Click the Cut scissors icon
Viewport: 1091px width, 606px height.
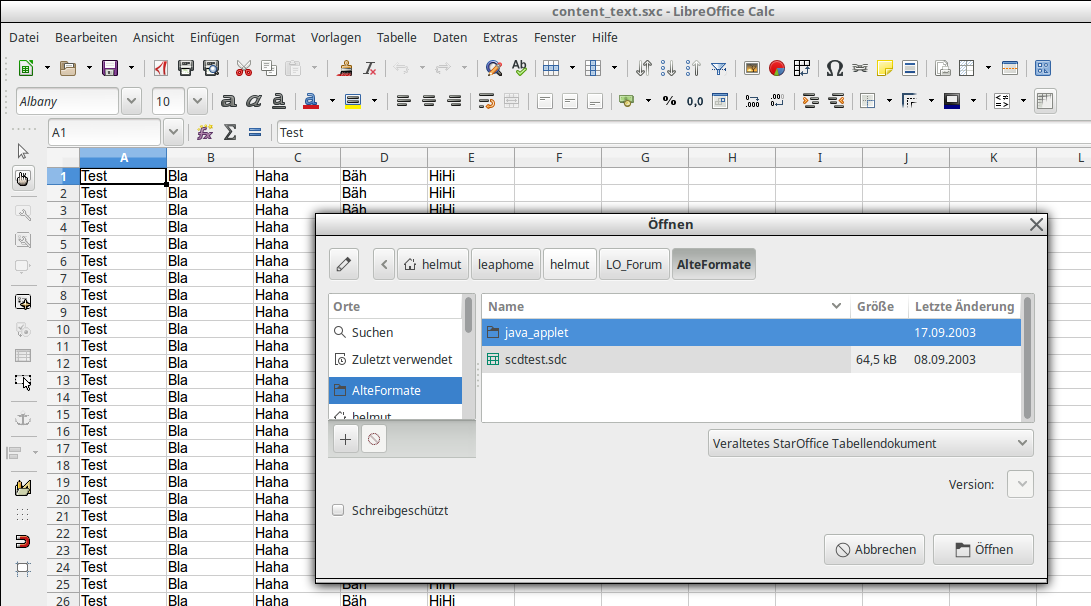(x=243, y=68)
